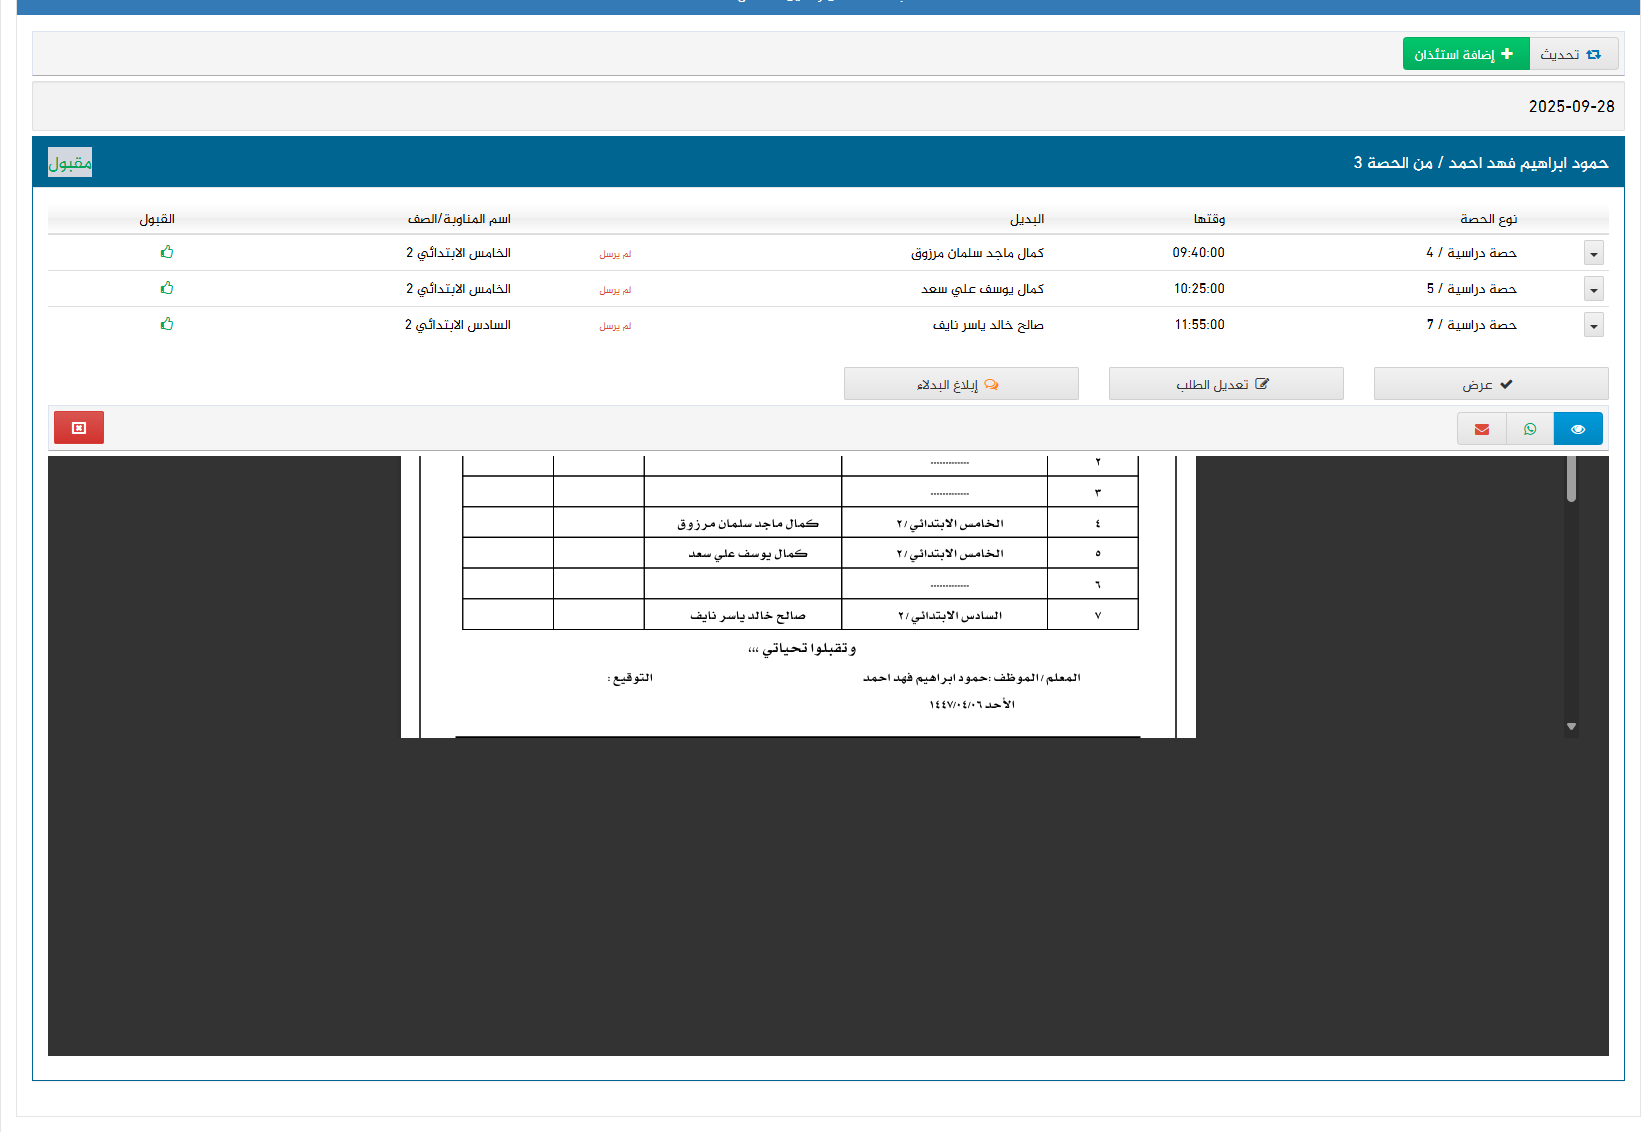
Task: Expand dropdown for حصة دراسية / 5 row
Action: point(1593,290)
